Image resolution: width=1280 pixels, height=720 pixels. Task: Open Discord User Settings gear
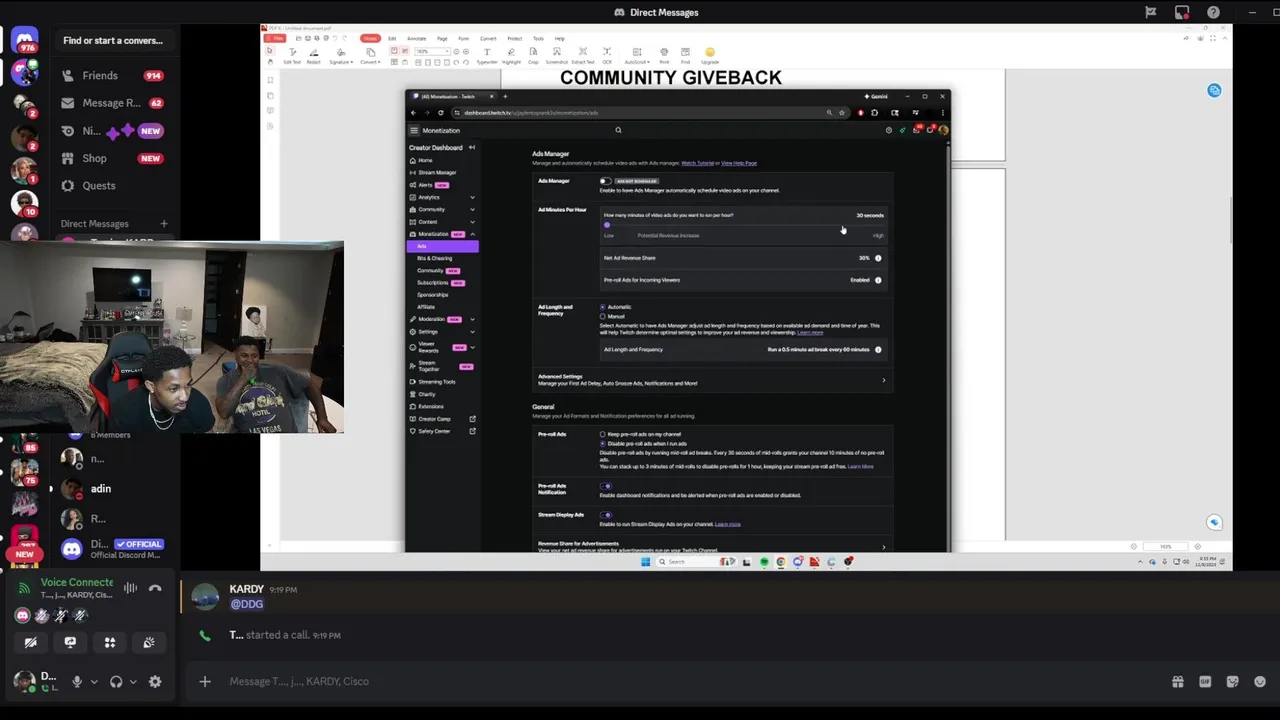pyautogui.click(x=155, y=682)
